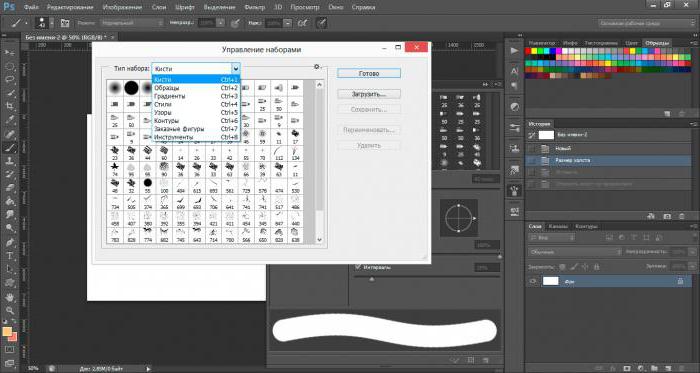This screenshot has height=373, width=700.
Task: Switch to the История panel tab
Action: (539, 124)
